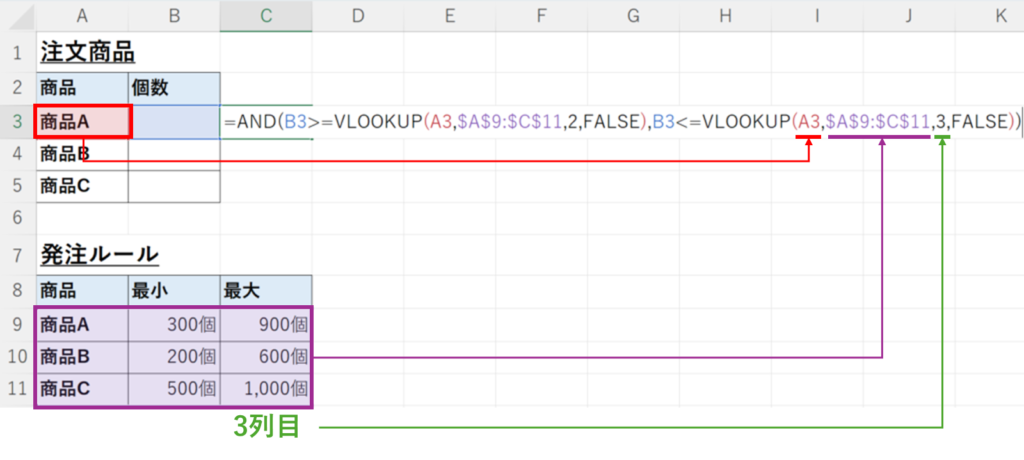Viewport: 1024px width, 460px height.
Task: Click the 注文商品 title cell
Action: point(82,52)
